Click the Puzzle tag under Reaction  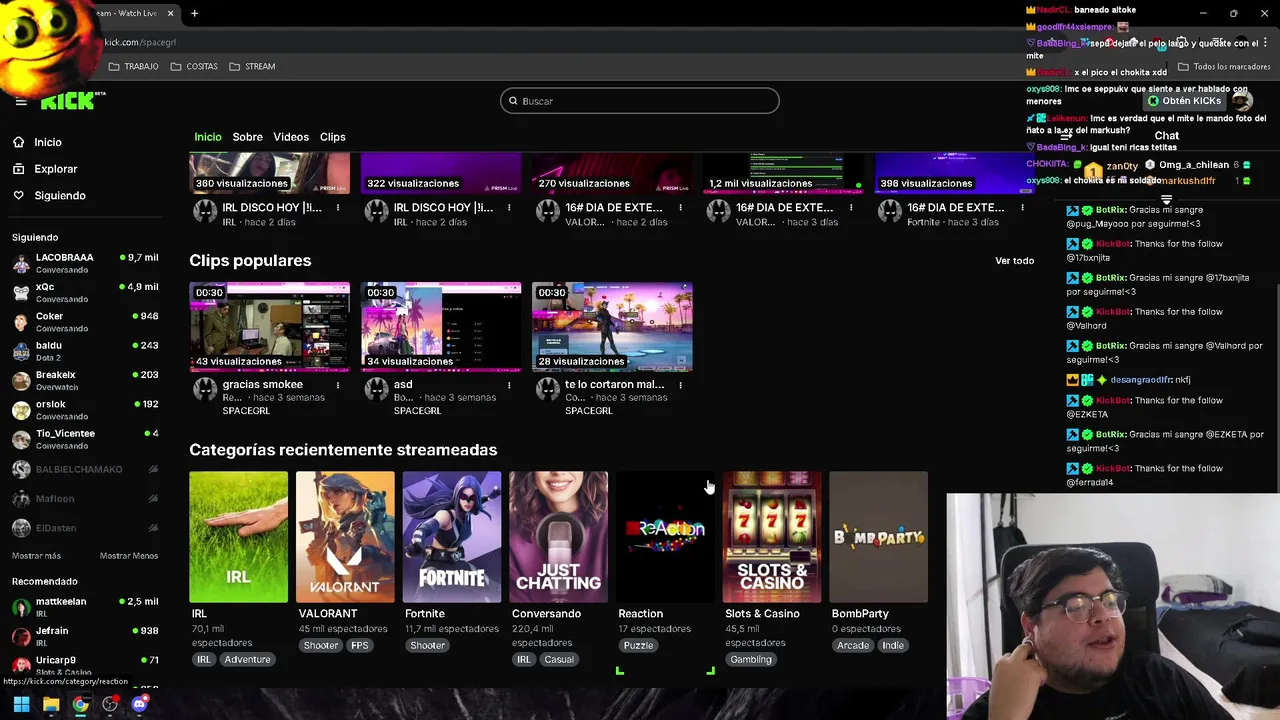coord(638,646)
